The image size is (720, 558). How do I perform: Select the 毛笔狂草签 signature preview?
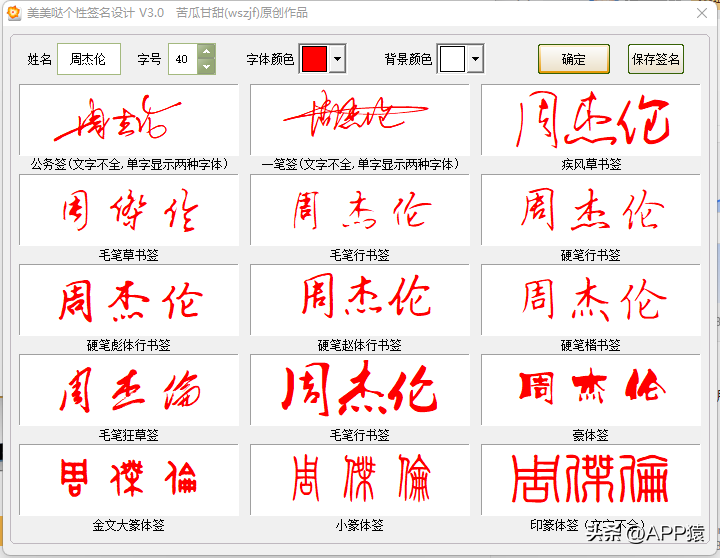tap(129, 390)
